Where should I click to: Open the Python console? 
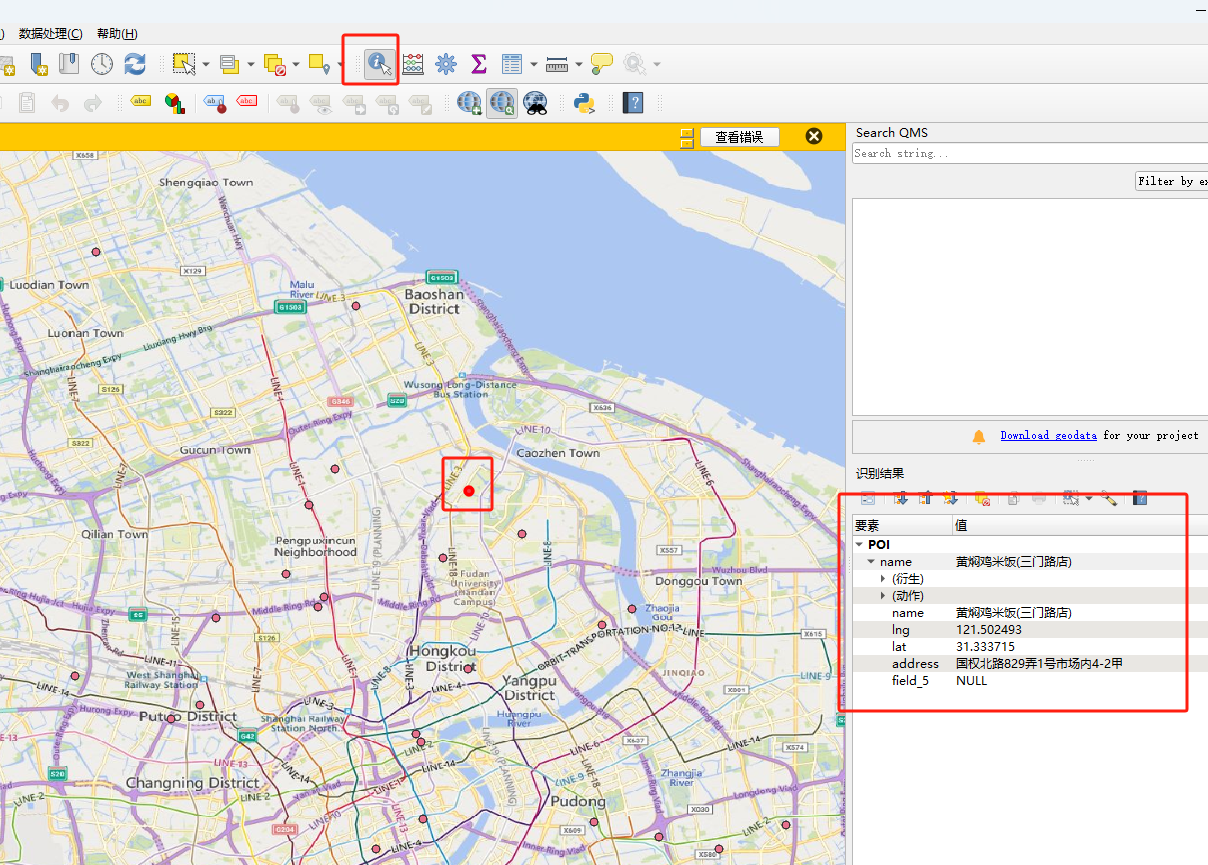point(585,103)
